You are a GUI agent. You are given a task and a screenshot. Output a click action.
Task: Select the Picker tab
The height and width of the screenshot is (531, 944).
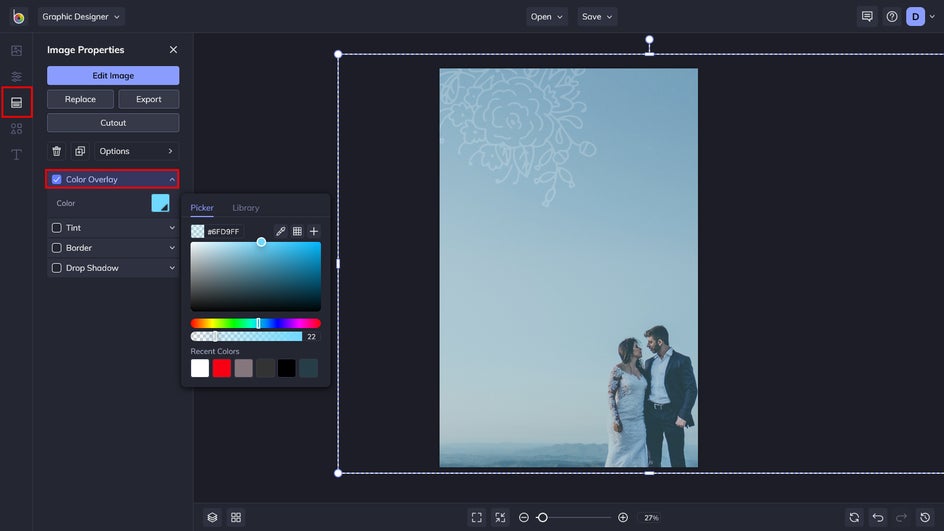pyautogui.click(x=202, y=208)
